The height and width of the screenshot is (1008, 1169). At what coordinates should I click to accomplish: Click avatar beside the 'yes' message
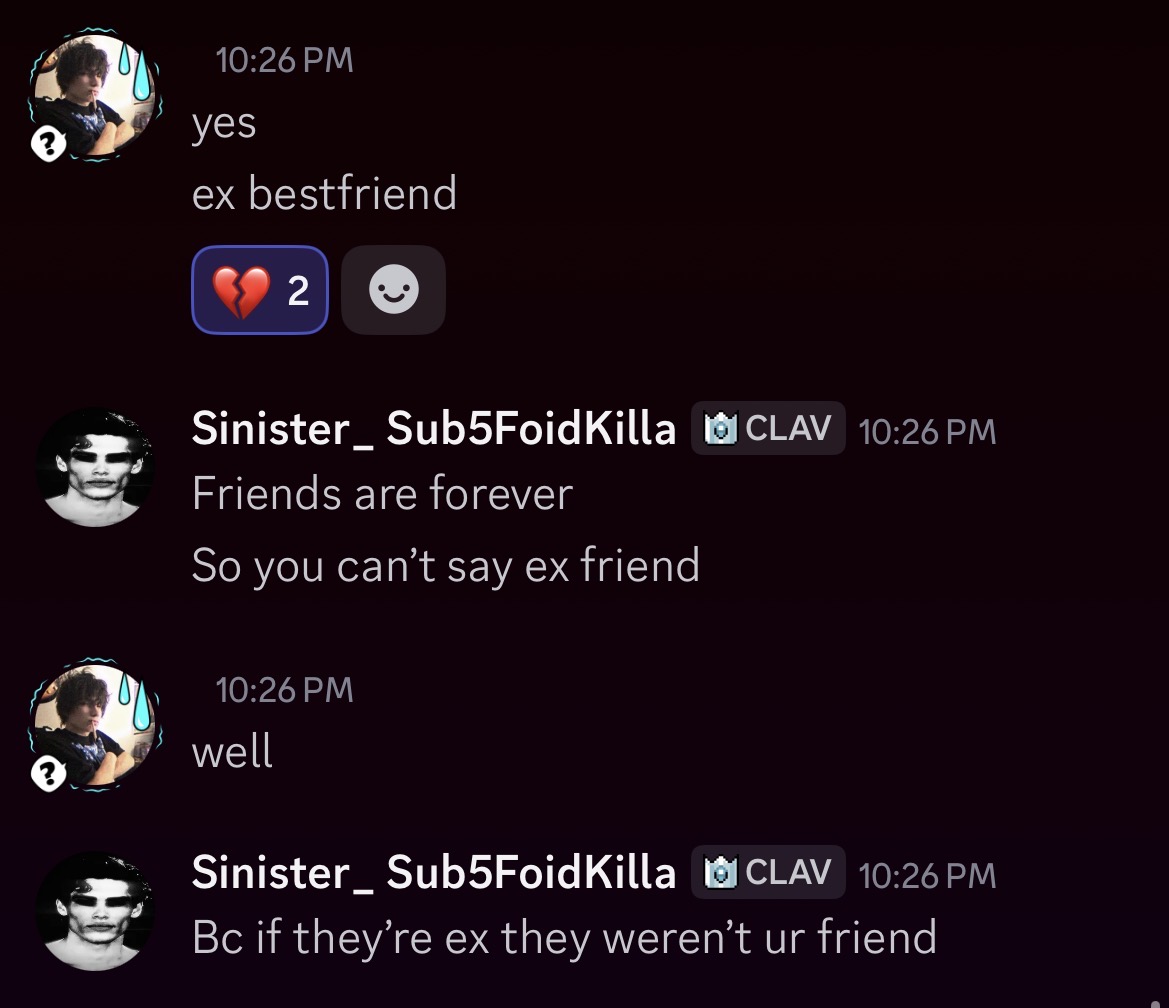point(96,95)
